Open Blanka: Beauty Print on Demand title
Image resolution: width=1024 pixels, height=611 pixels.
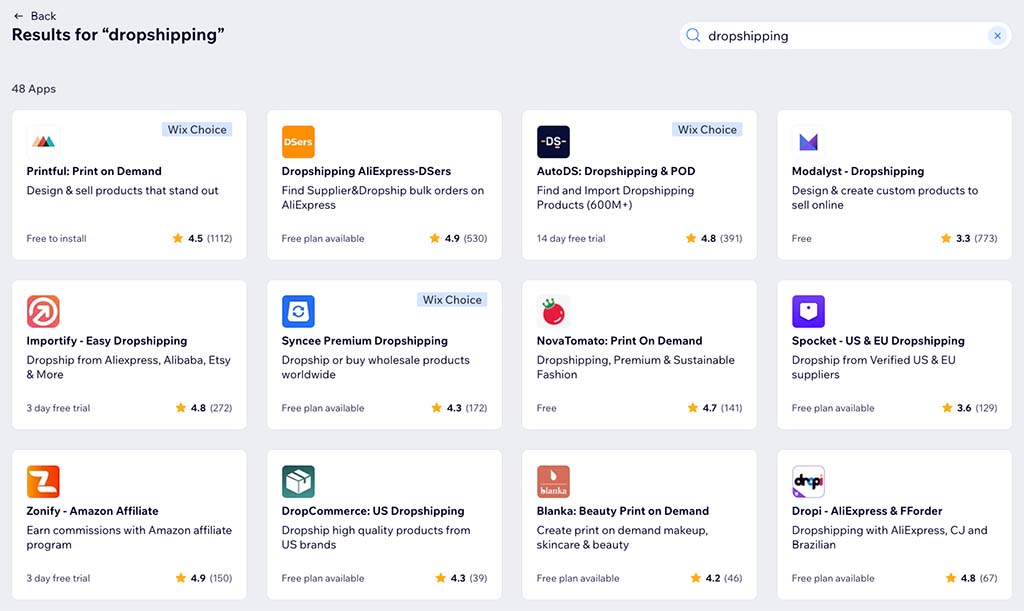coord(622,511)
